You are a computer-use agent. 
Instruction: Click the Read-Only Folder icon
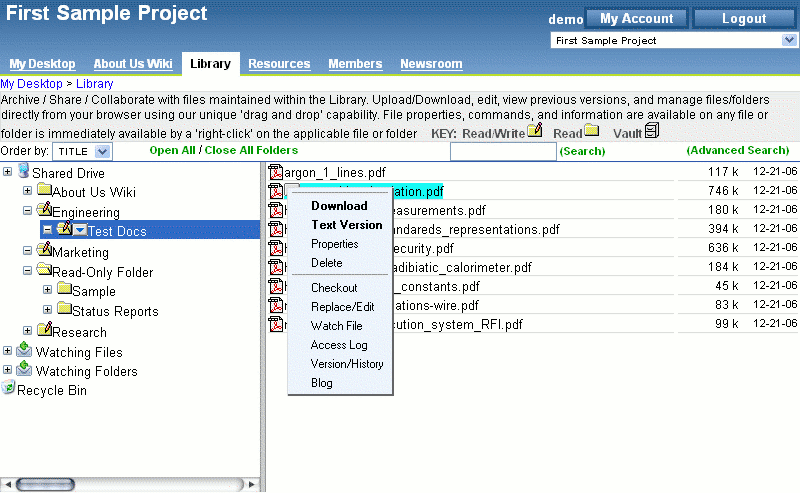pos(44,269)
